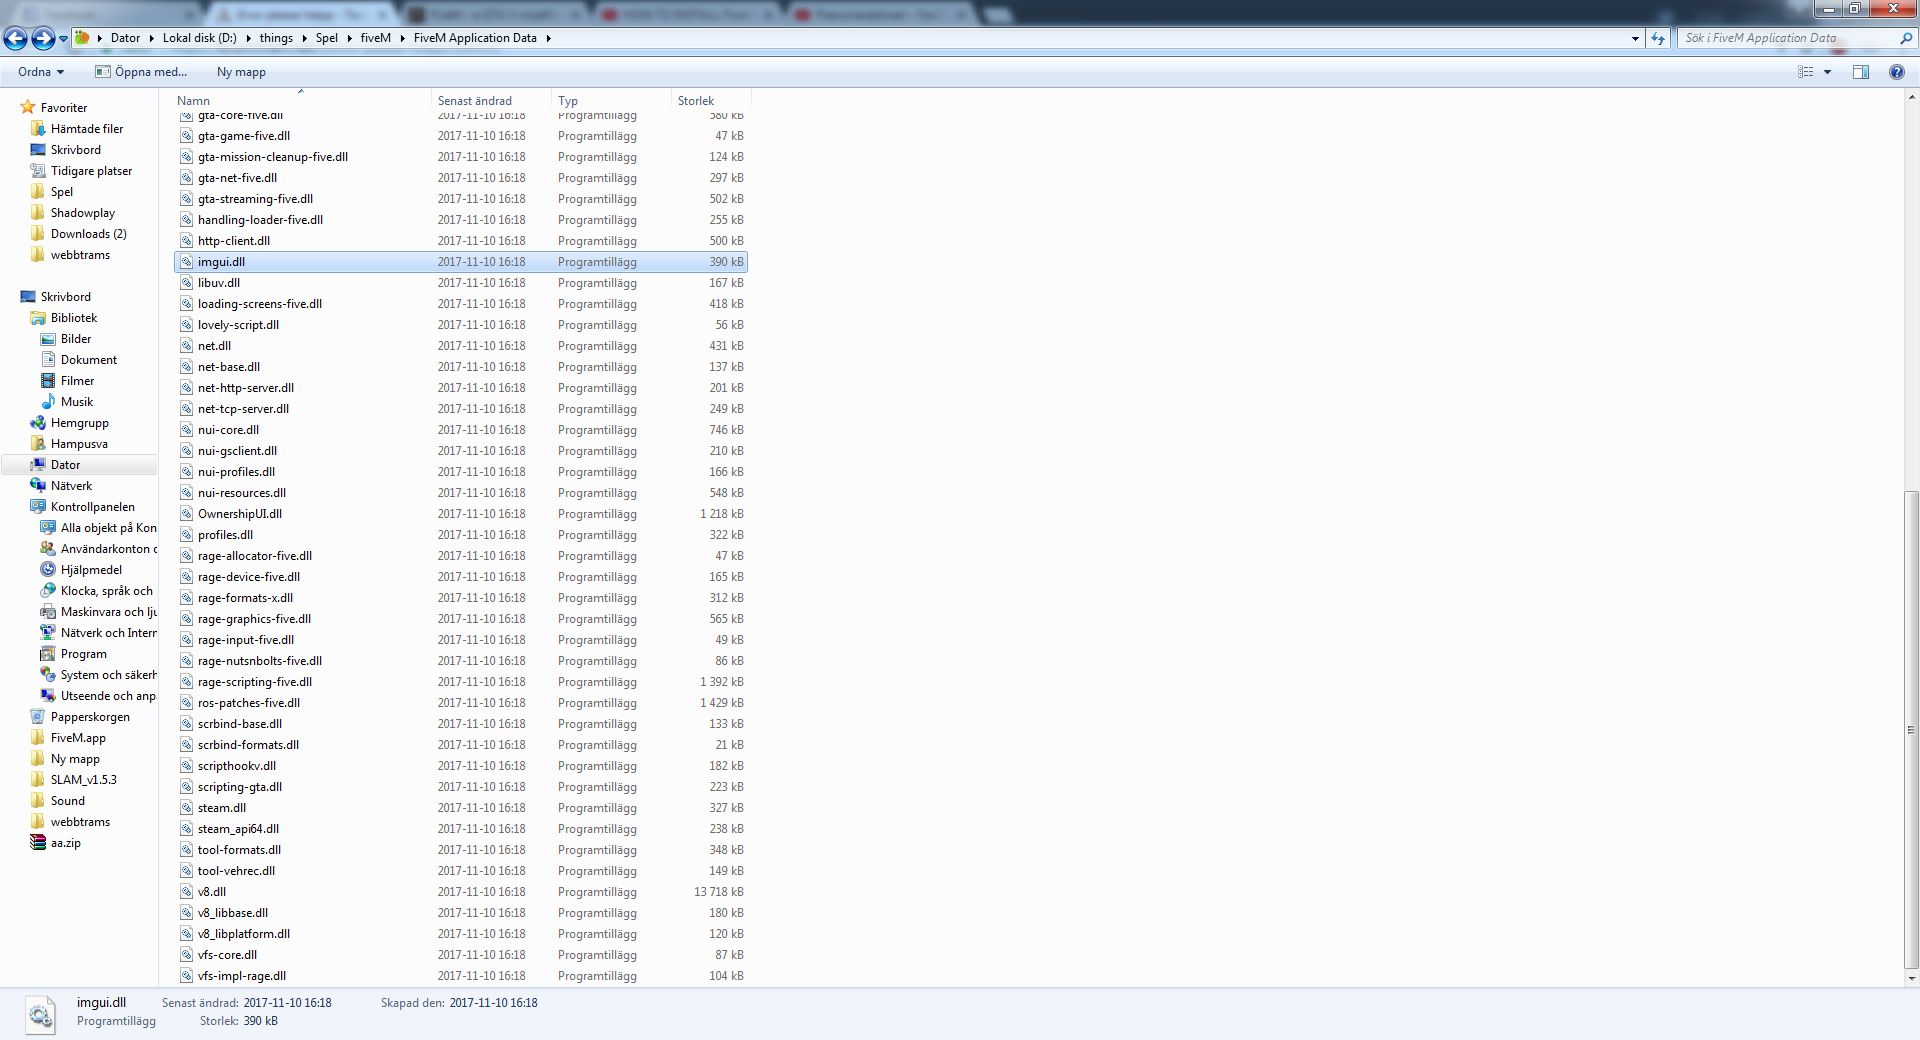Open the Nätverk icon in the sidebar
Viewport: 1920px width, 1040px height.
tap(38, 486)
